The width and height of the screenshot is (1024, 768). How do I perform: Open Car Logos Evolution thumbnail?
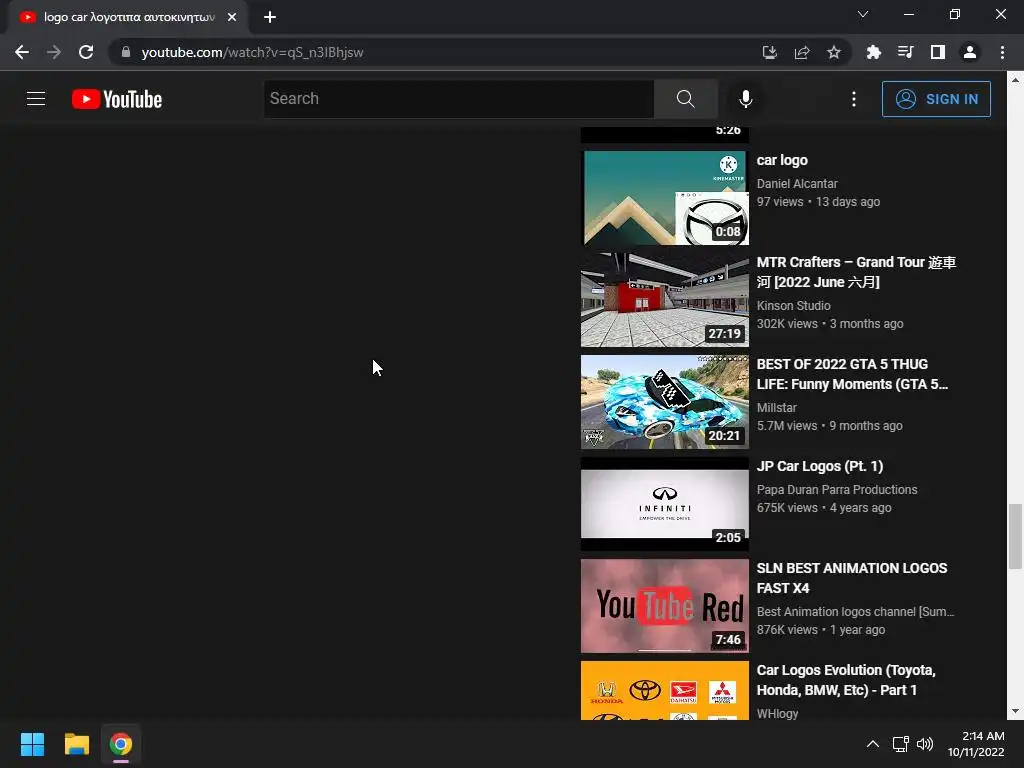click(665, 690)
